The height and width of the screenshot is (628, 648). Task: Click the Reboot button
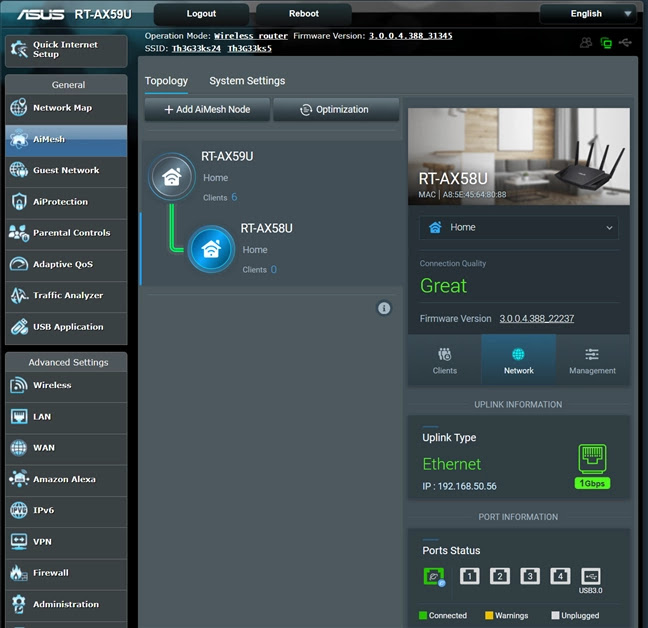tap(304, 14)
